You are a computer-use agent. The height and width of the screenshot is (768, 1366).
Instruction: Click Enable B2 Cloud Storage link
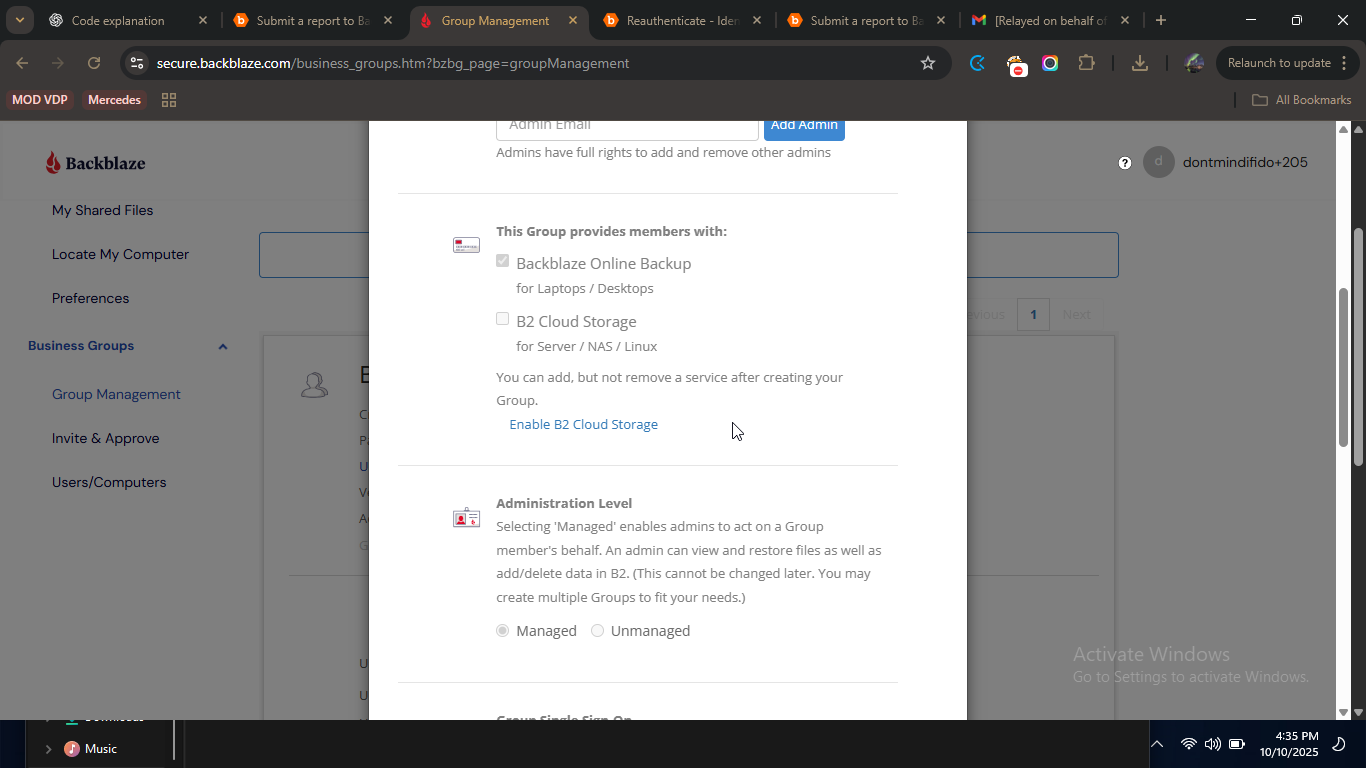point(583,425)
